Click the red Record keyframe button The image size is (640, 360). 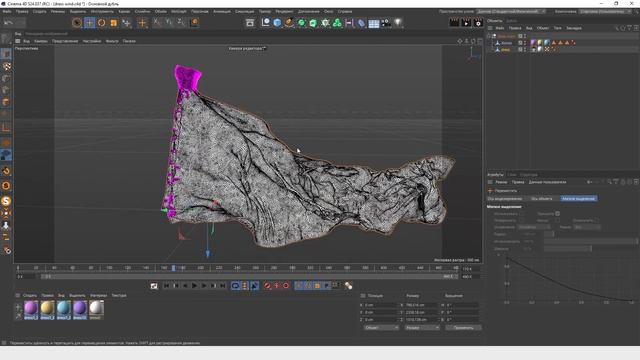[x=267, y=286]
